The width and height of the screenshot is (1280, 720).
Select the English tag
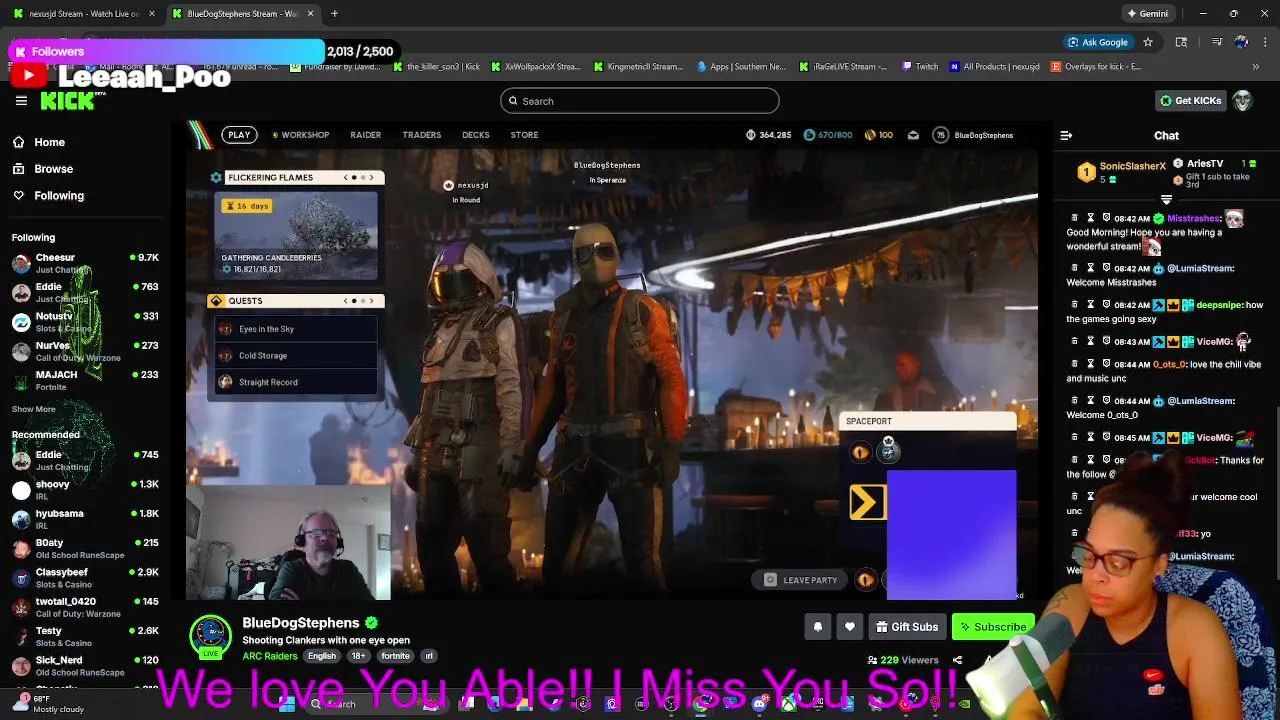click(x=322, y=656)
